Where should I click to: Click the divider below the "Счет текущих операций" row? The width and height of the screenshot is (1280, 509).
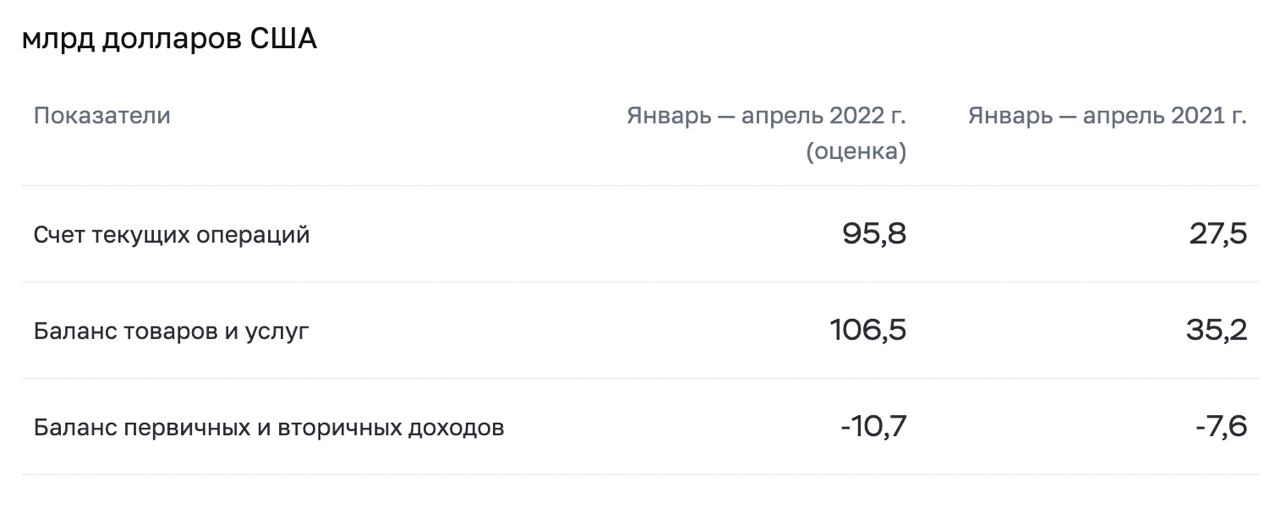(x=640, y=282)
